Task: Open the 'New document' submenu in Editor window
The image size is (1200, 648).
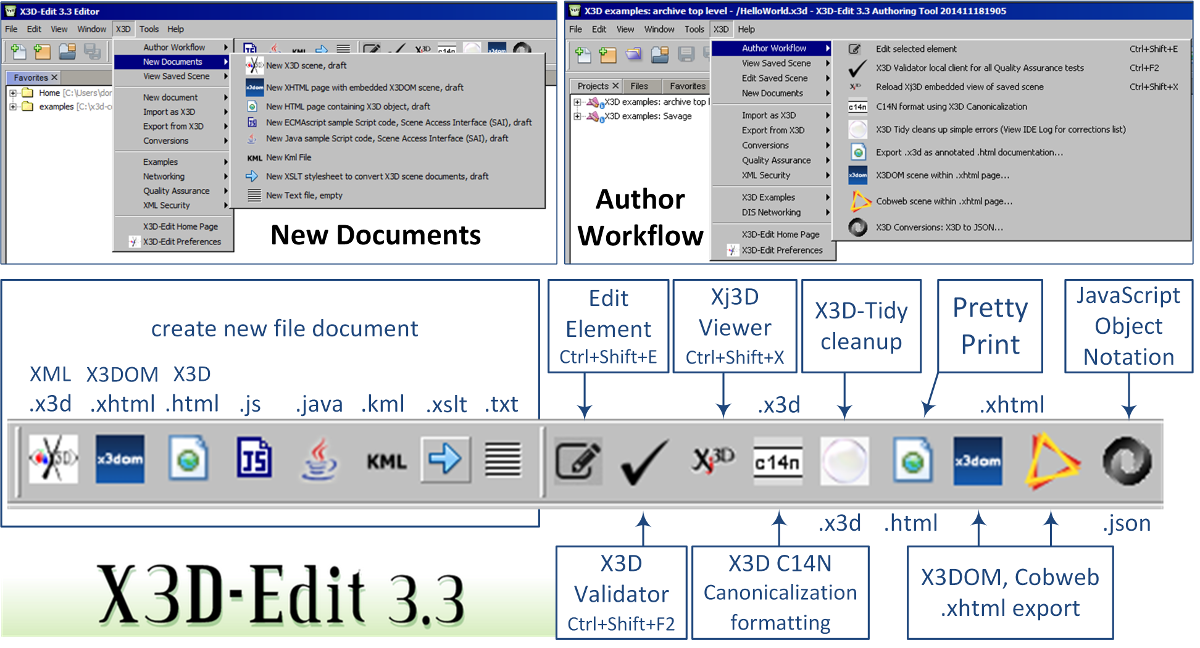Action: click(174, 98)
